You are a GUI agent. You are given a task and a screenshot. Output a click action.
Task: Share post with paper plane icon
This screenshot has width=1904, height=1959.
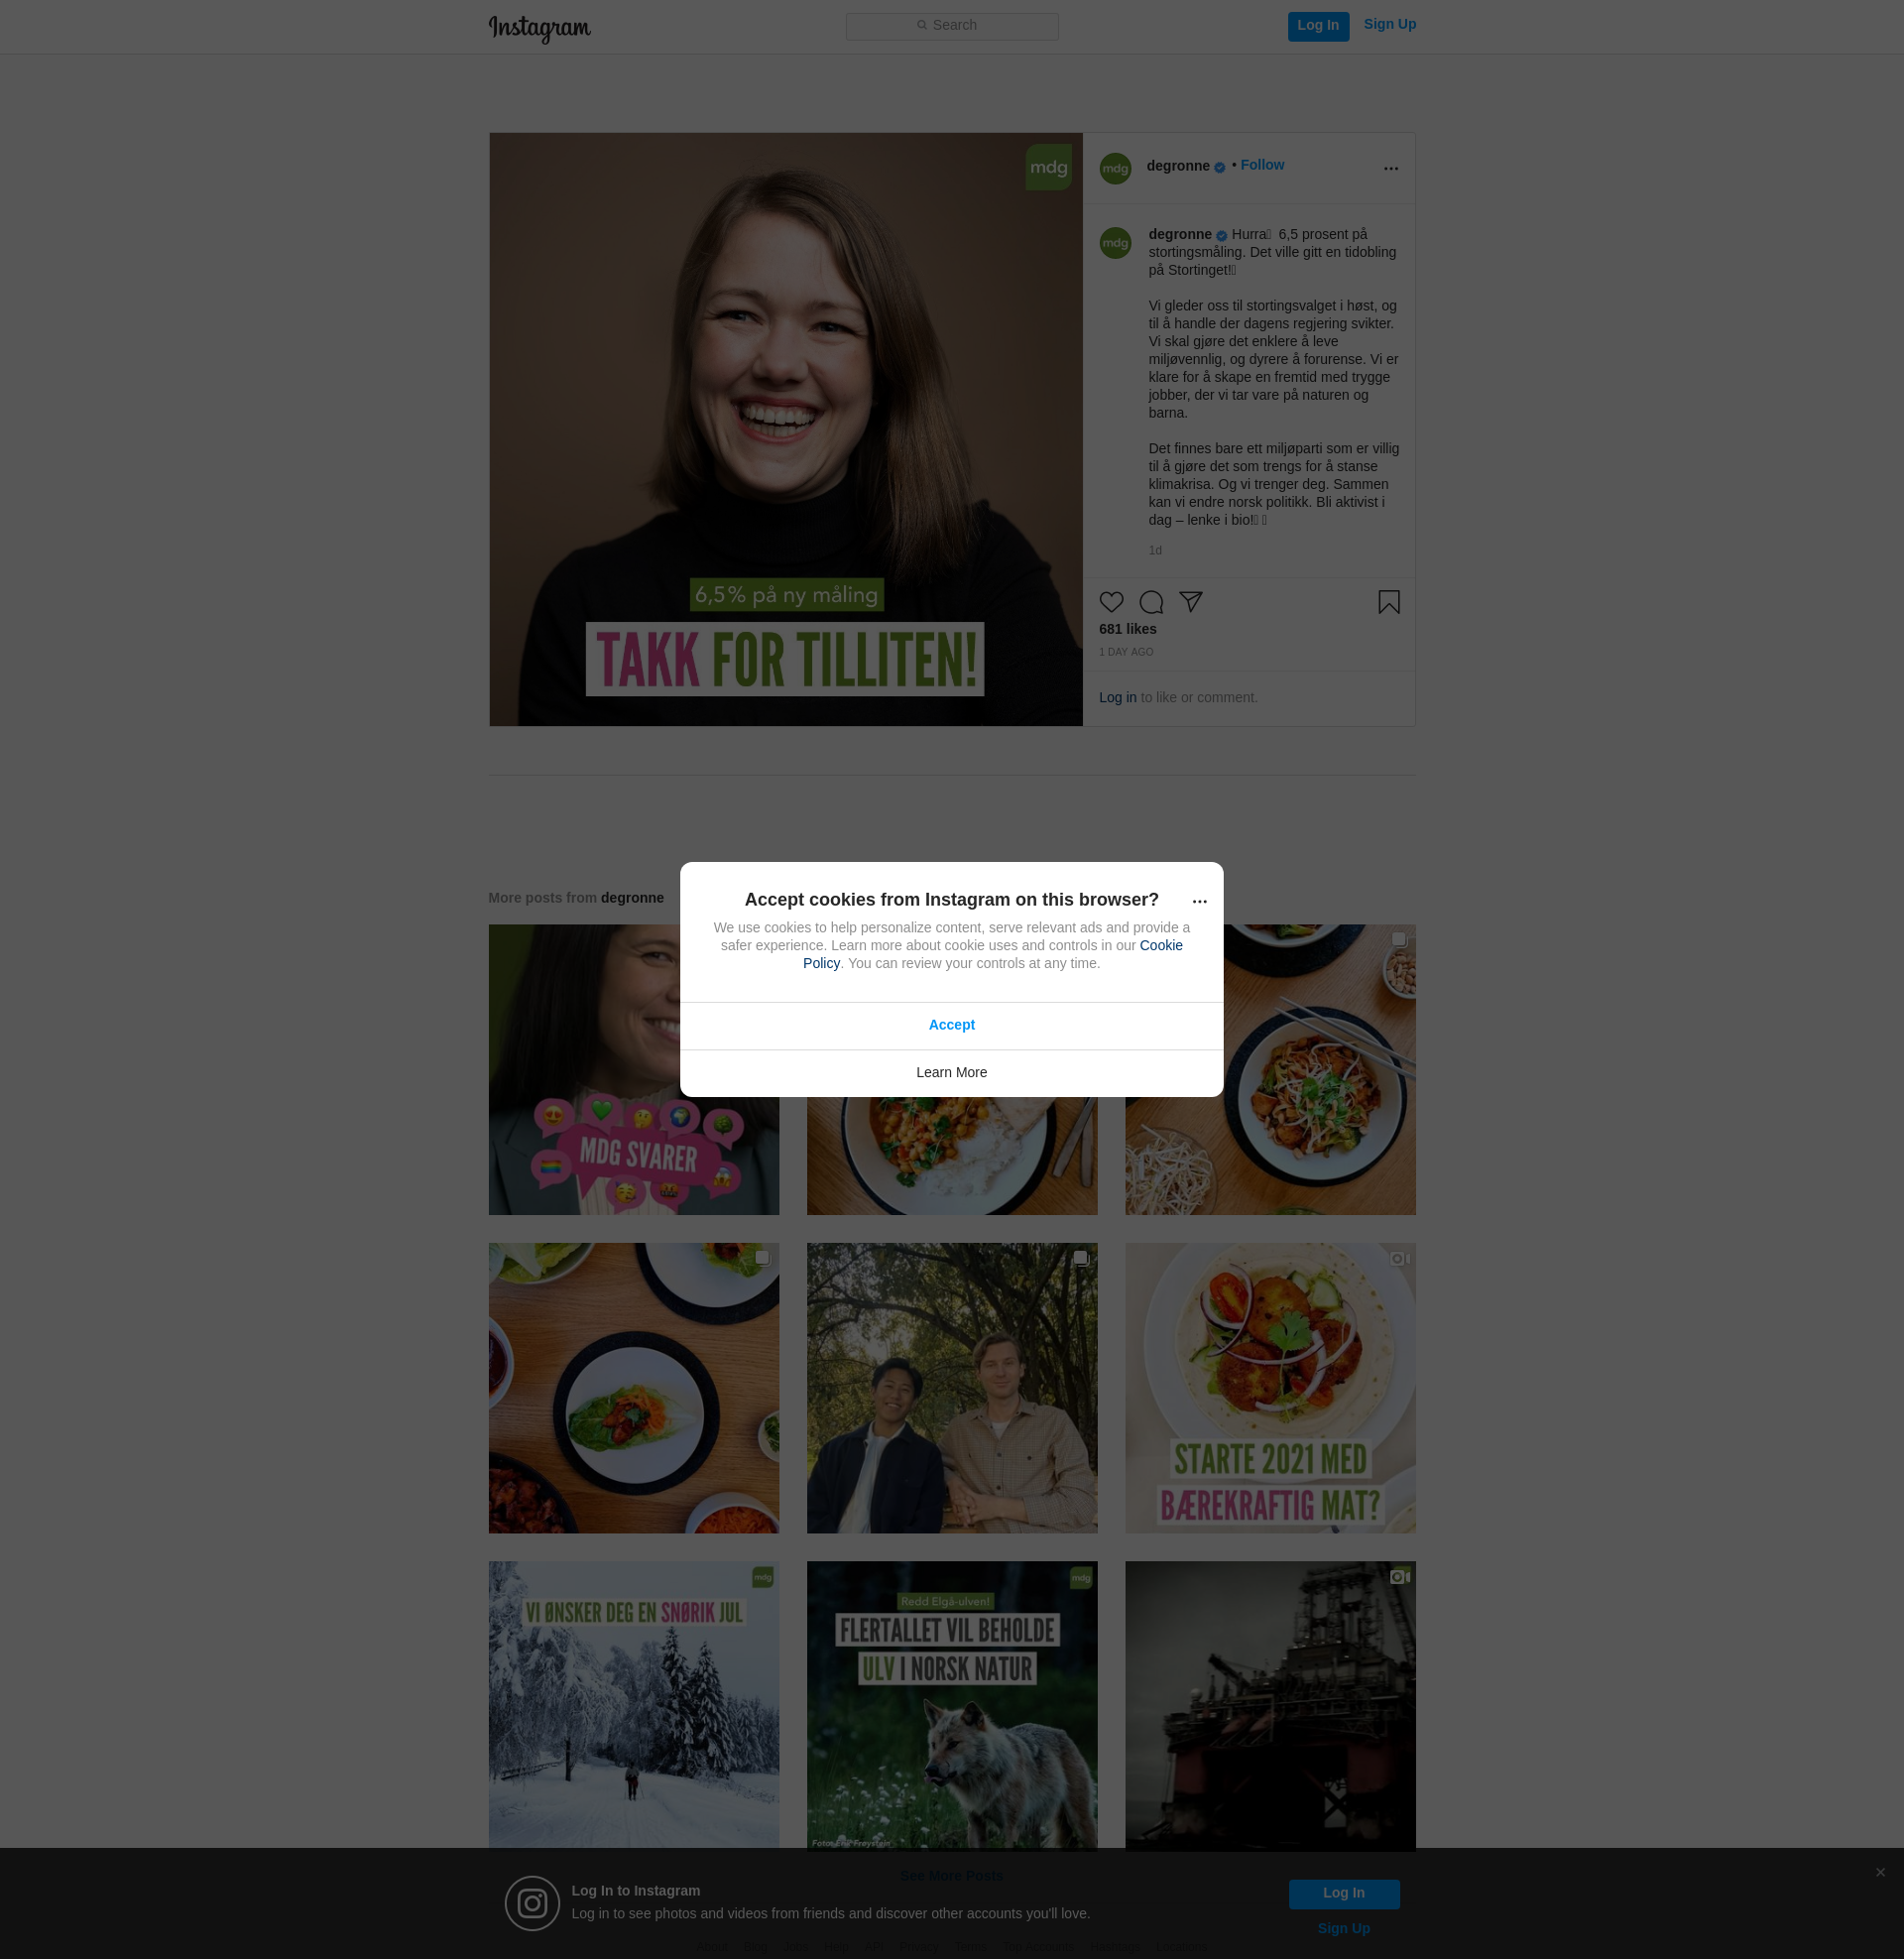coord(1190,601)
